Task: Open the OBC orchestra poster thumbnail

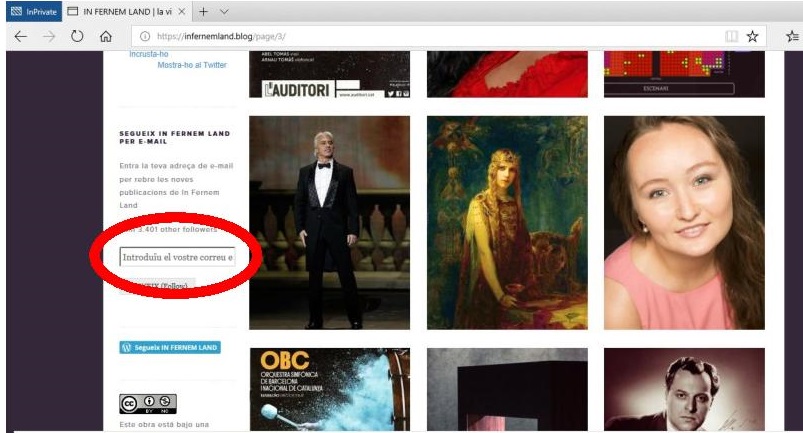Action: (x=329, y=389)
